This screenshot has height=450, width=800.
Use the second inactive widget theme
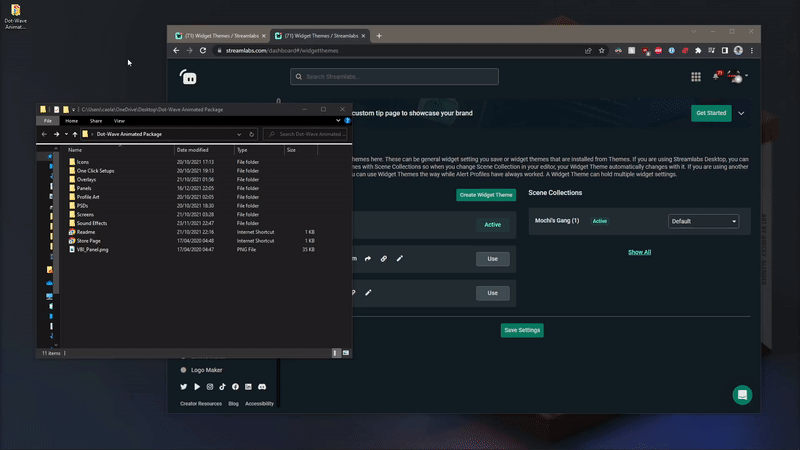tap(492, 293)
